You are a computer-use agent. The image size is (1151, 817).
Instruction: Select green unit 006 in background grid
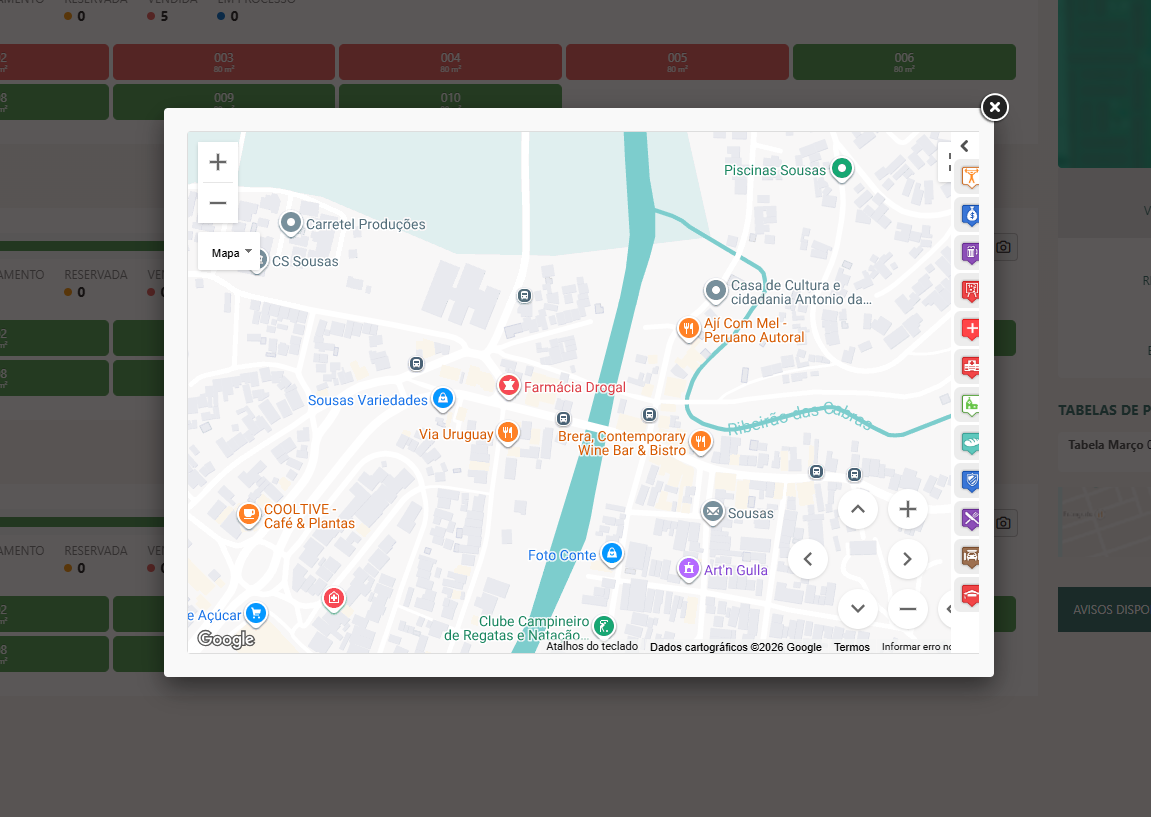click(904, 62)
